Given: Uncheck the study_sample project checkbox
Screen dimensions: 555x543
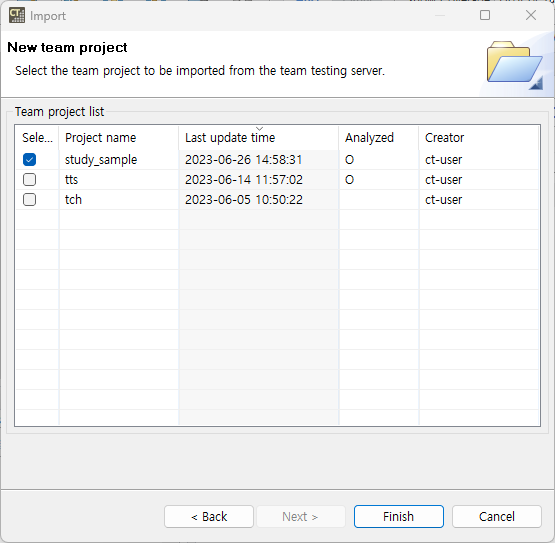Looking at the screenshot, I should [29, 160].
